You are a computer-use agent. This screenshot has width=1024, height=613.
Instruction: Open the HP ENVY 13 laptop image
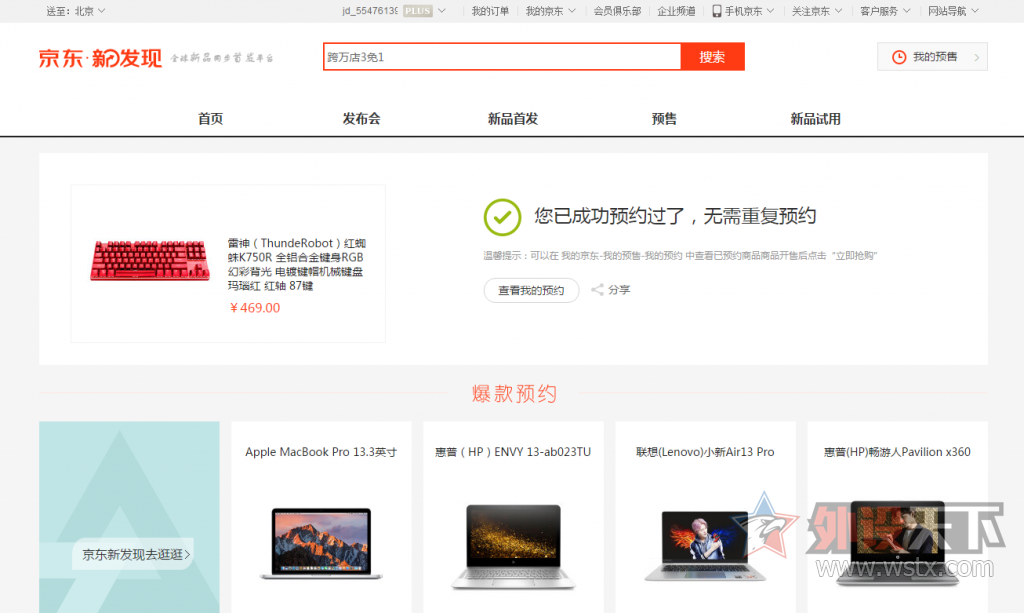tap(513, 544)
